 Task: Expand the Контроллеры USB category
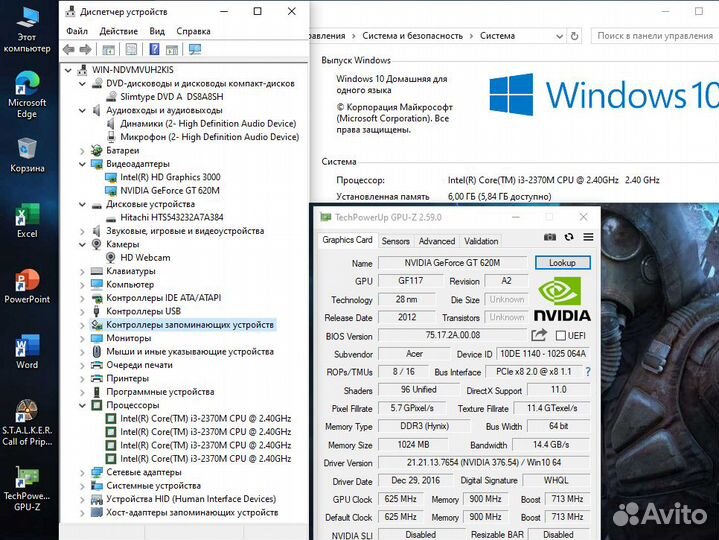click(82, 312)
